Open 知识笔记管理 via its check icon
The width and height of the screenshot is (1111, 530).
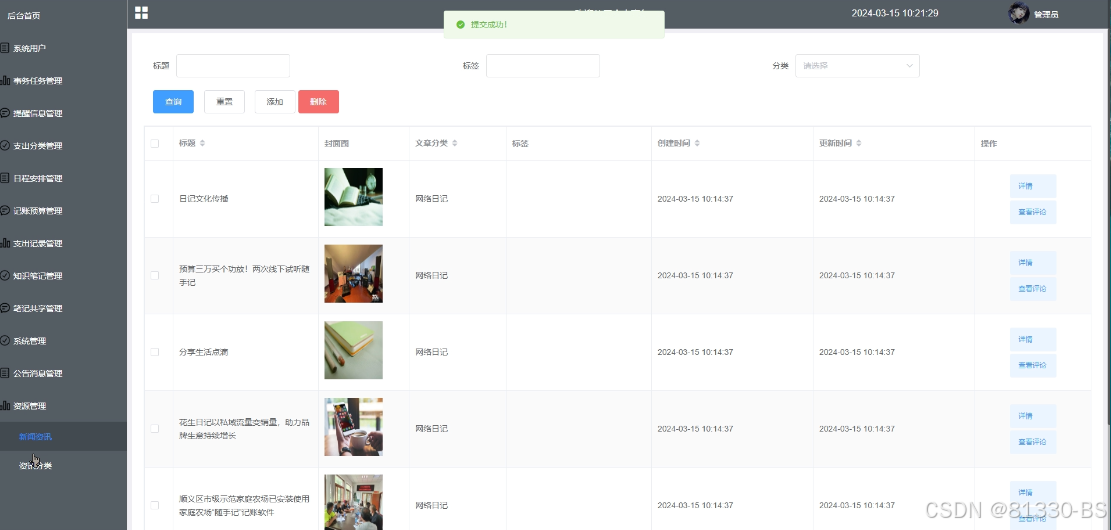tap(5, 276)
